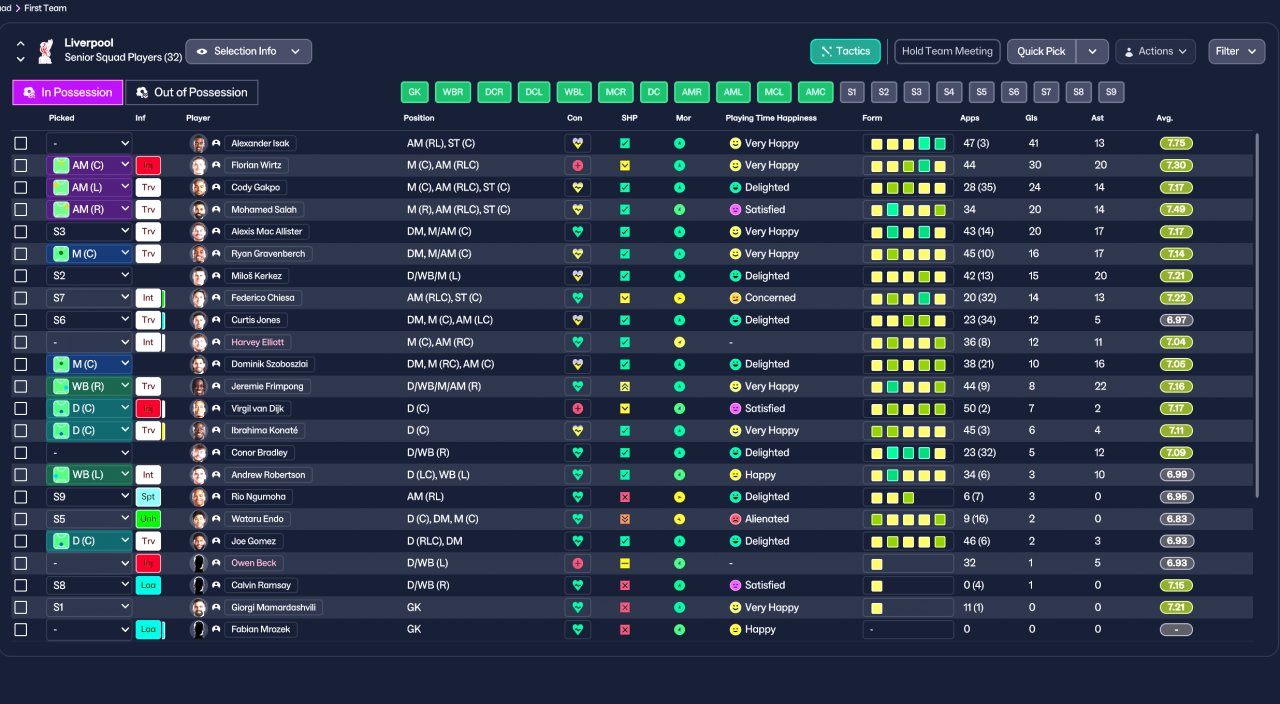The height and width of the screenshot is (704, 1280).
Task: Tick the checkbox for Fabian Mrozek
Action: coord(21,630)
